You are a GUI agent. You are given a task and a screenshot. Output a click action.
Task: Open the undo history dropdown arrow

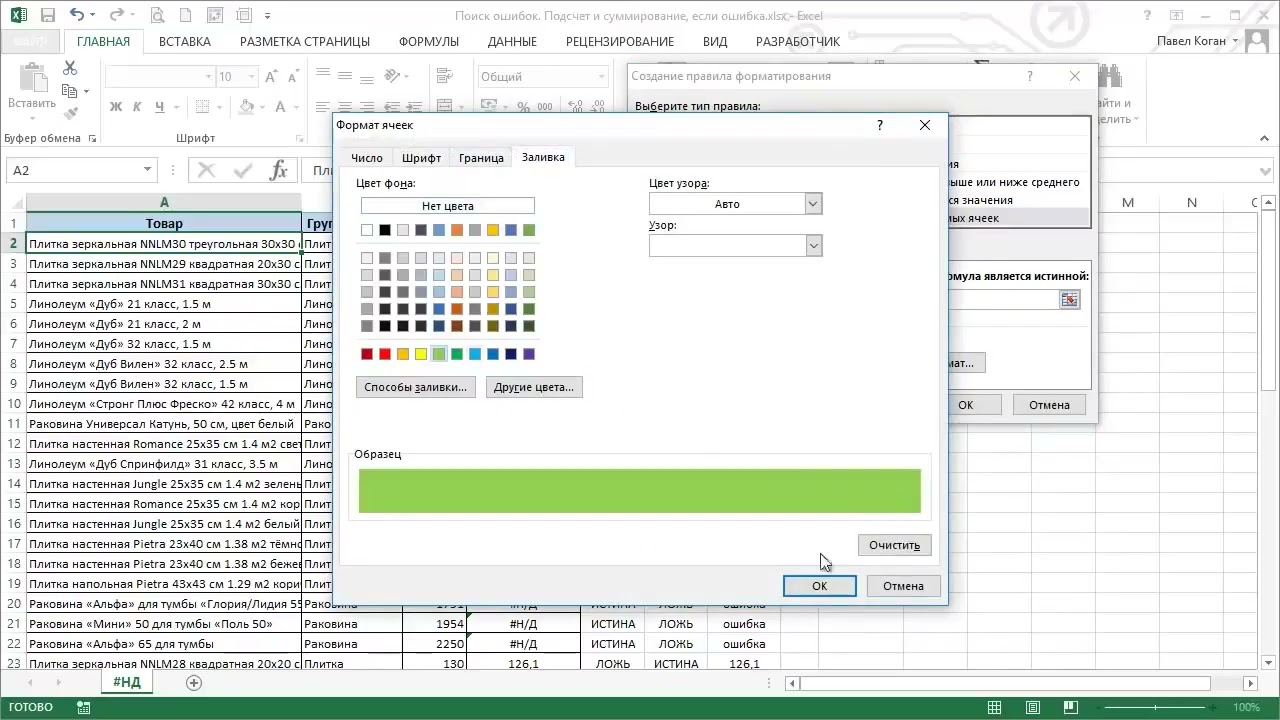[x=95, y=15]
